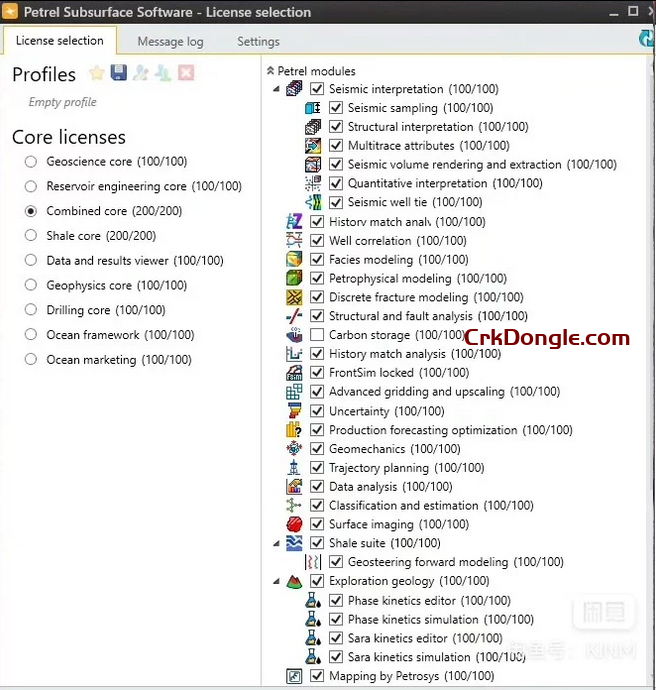Click the save profile floppy disk icon
Image resolution: width=656 pixels, height=690 pixels.
pyautogui.click(x=119, y=73)
